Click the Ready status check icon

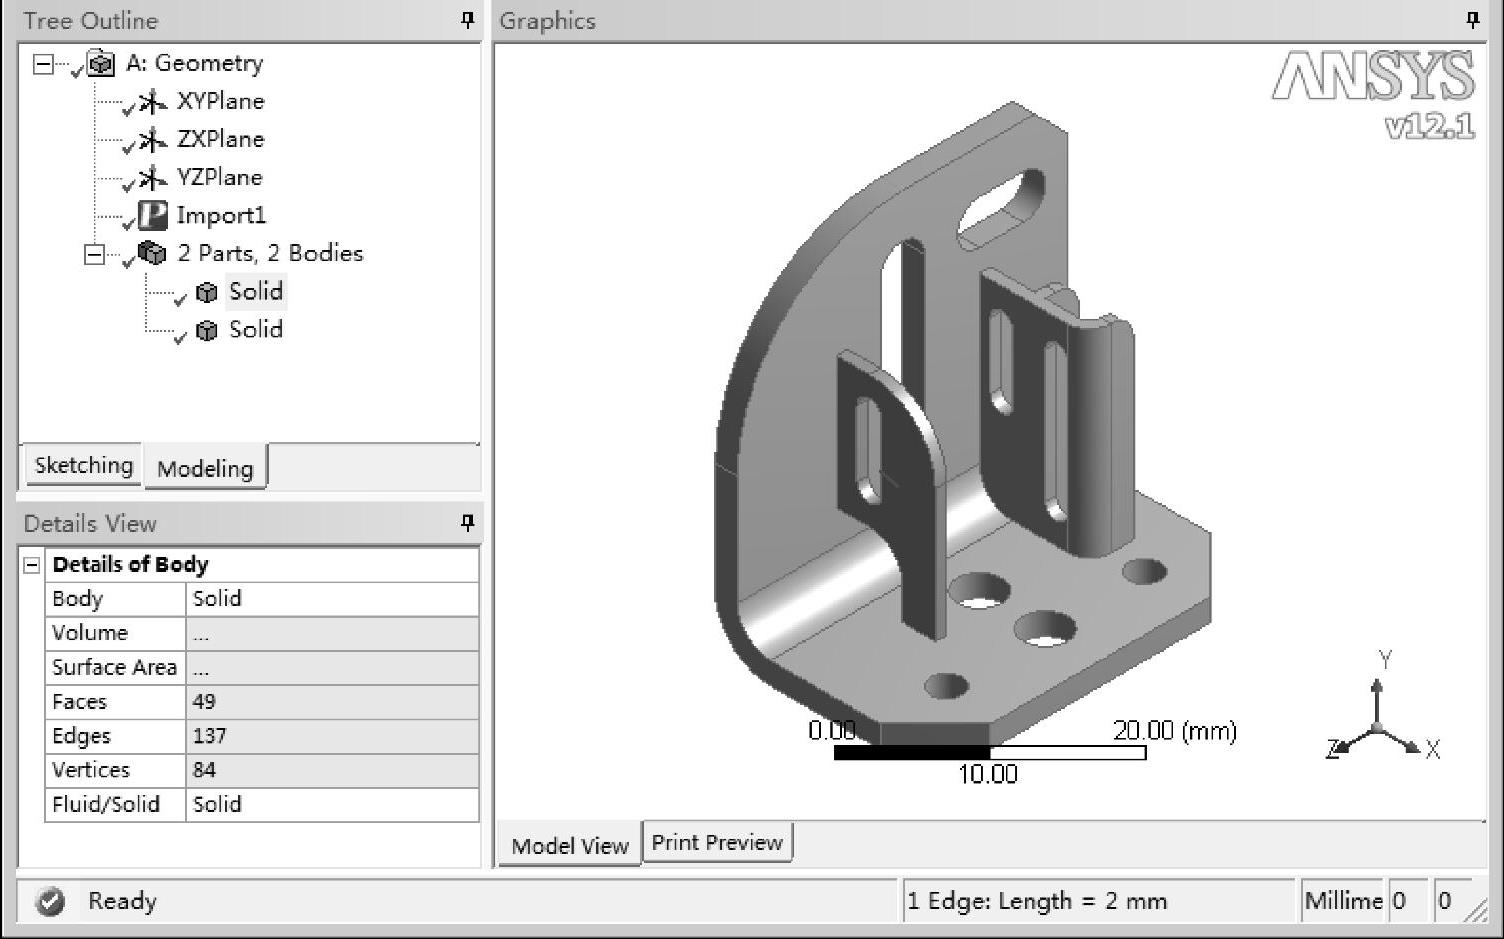(50, 901)
